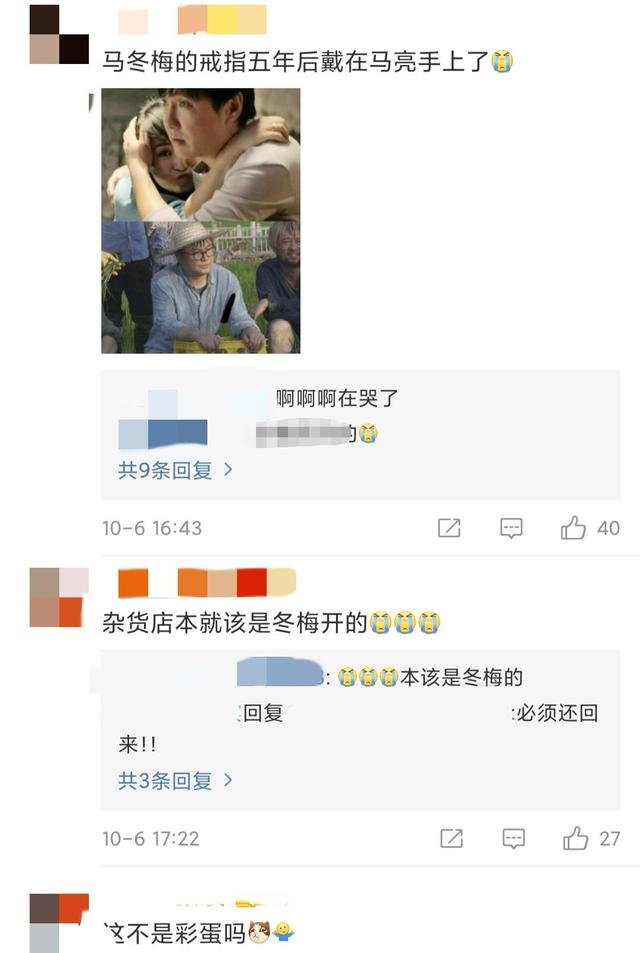Select comment text 杂货店本就该是冬梅开的
Screen dimensions: 640x953
coord(235,622)
